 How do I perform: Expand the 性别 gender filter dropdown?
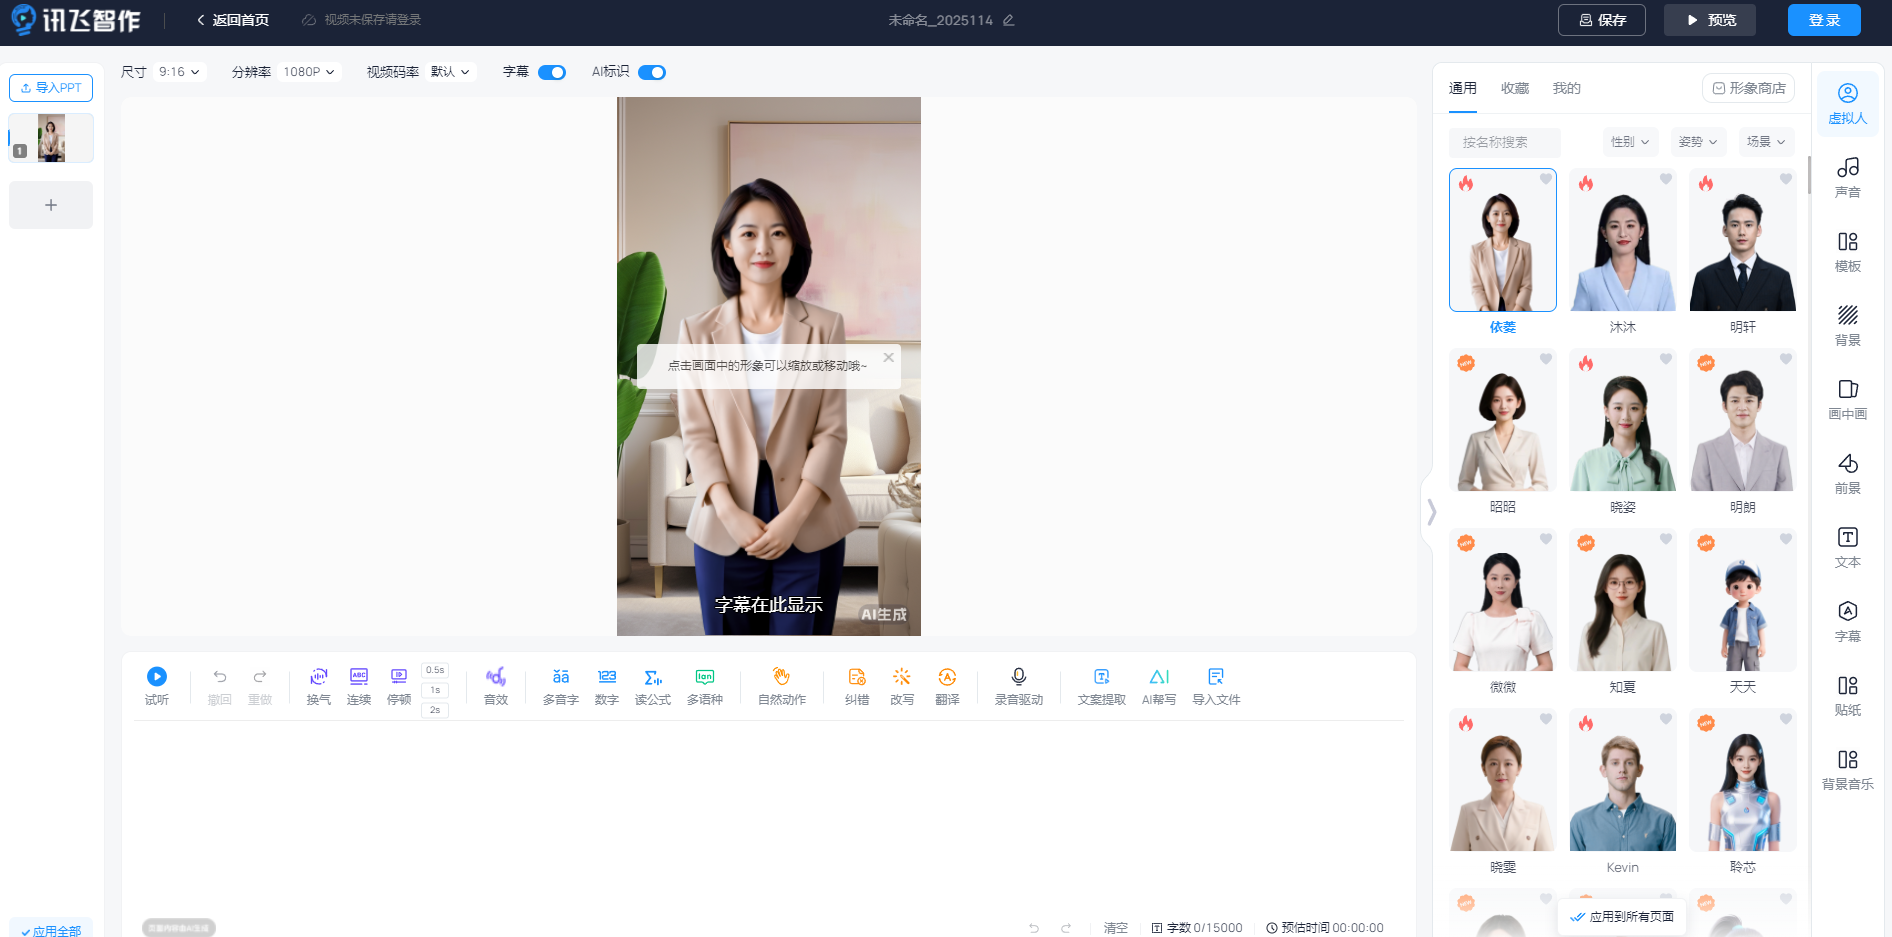1630,142
